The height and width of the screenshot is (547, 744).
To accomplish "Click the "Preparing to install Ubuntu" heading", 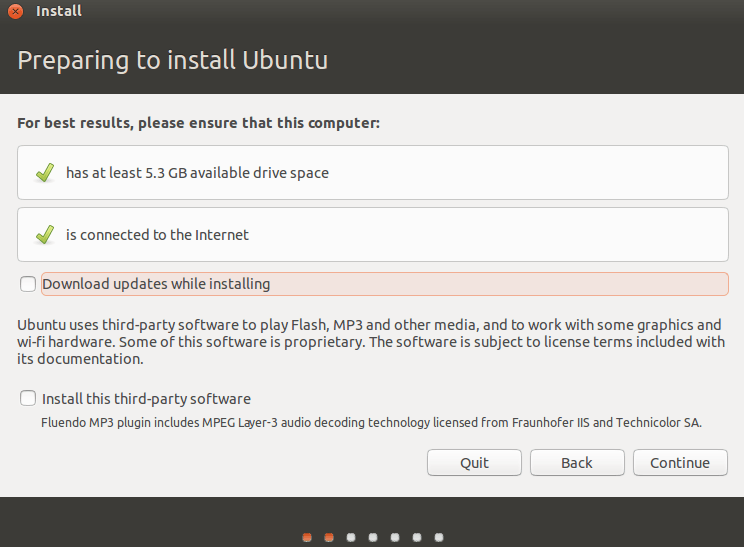I will coord(173,60).
